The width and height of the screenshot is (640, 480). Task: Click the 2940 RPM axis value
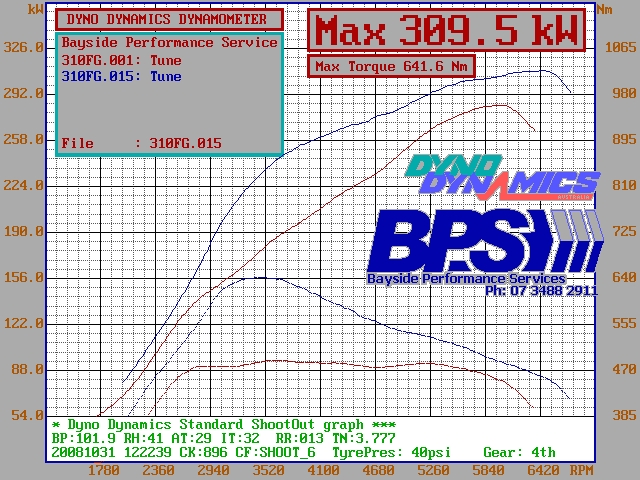coord(213,471)
